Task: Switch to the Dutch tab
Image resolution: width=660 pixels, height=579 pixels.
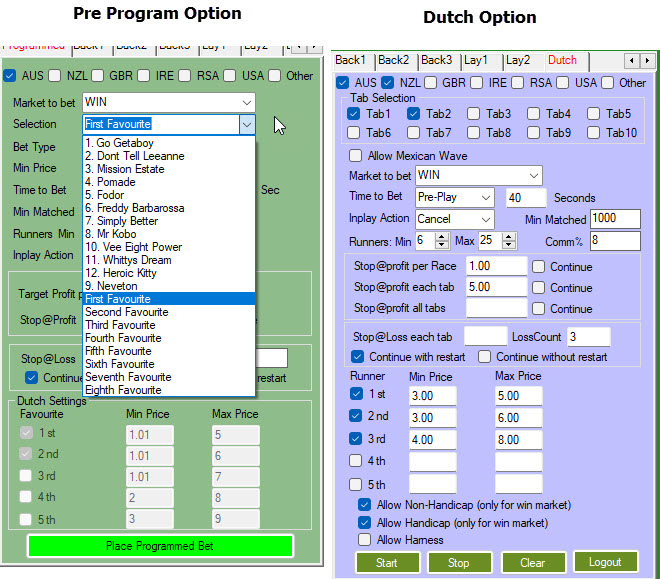Action: 562,60
